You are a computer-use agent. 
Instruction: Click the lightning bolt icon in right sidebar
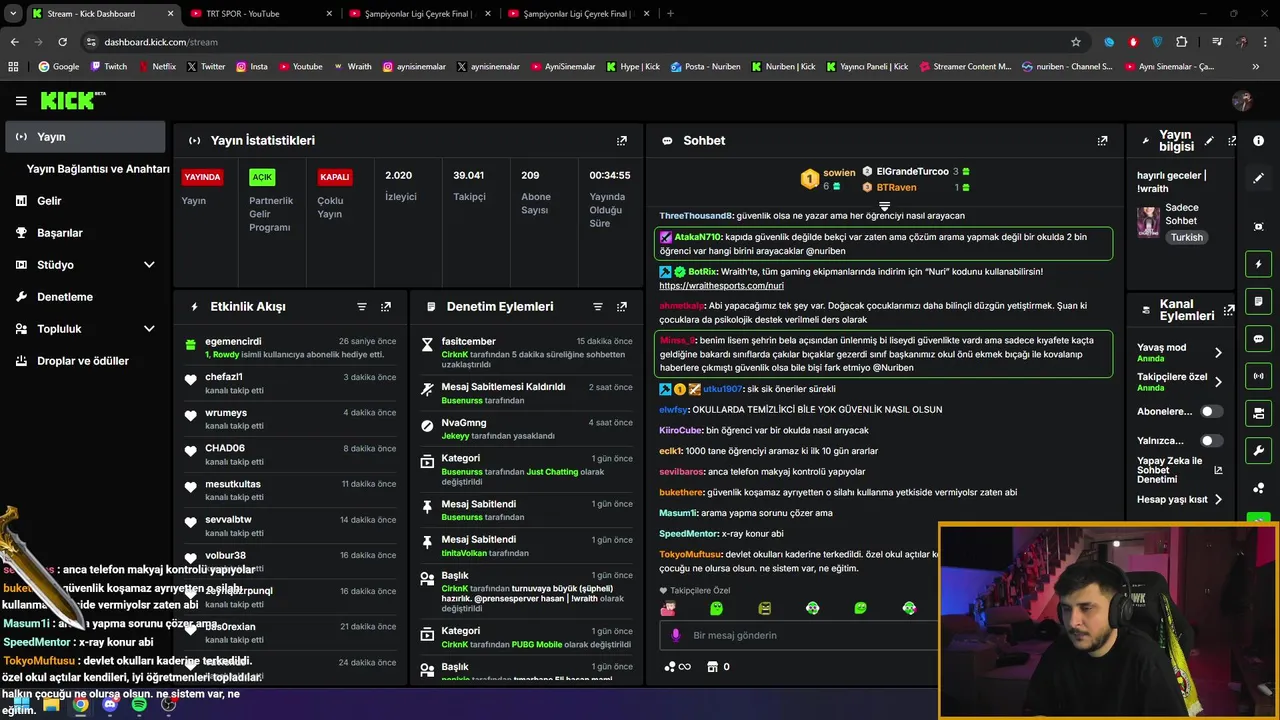(1259, 264)
